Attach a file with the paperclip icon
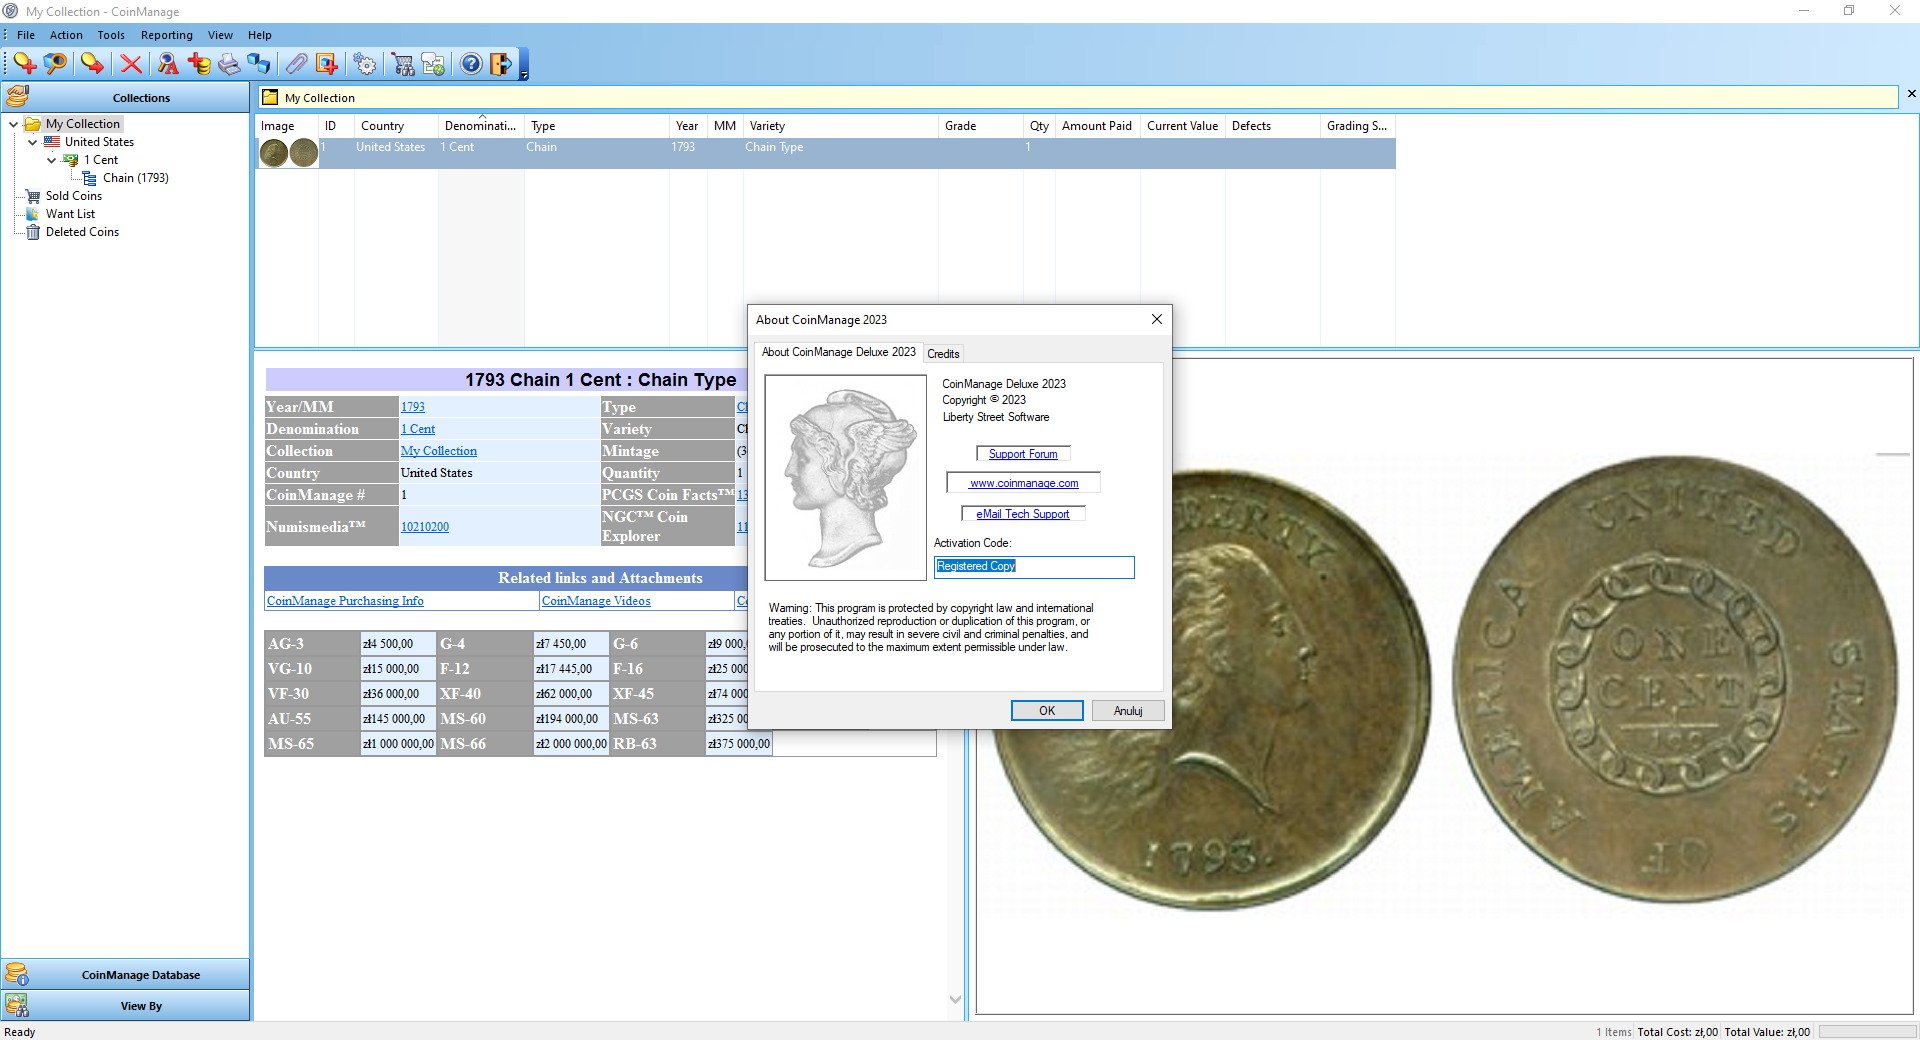The height and width of the screenshot is (1040, 1920). click(296, 64)
